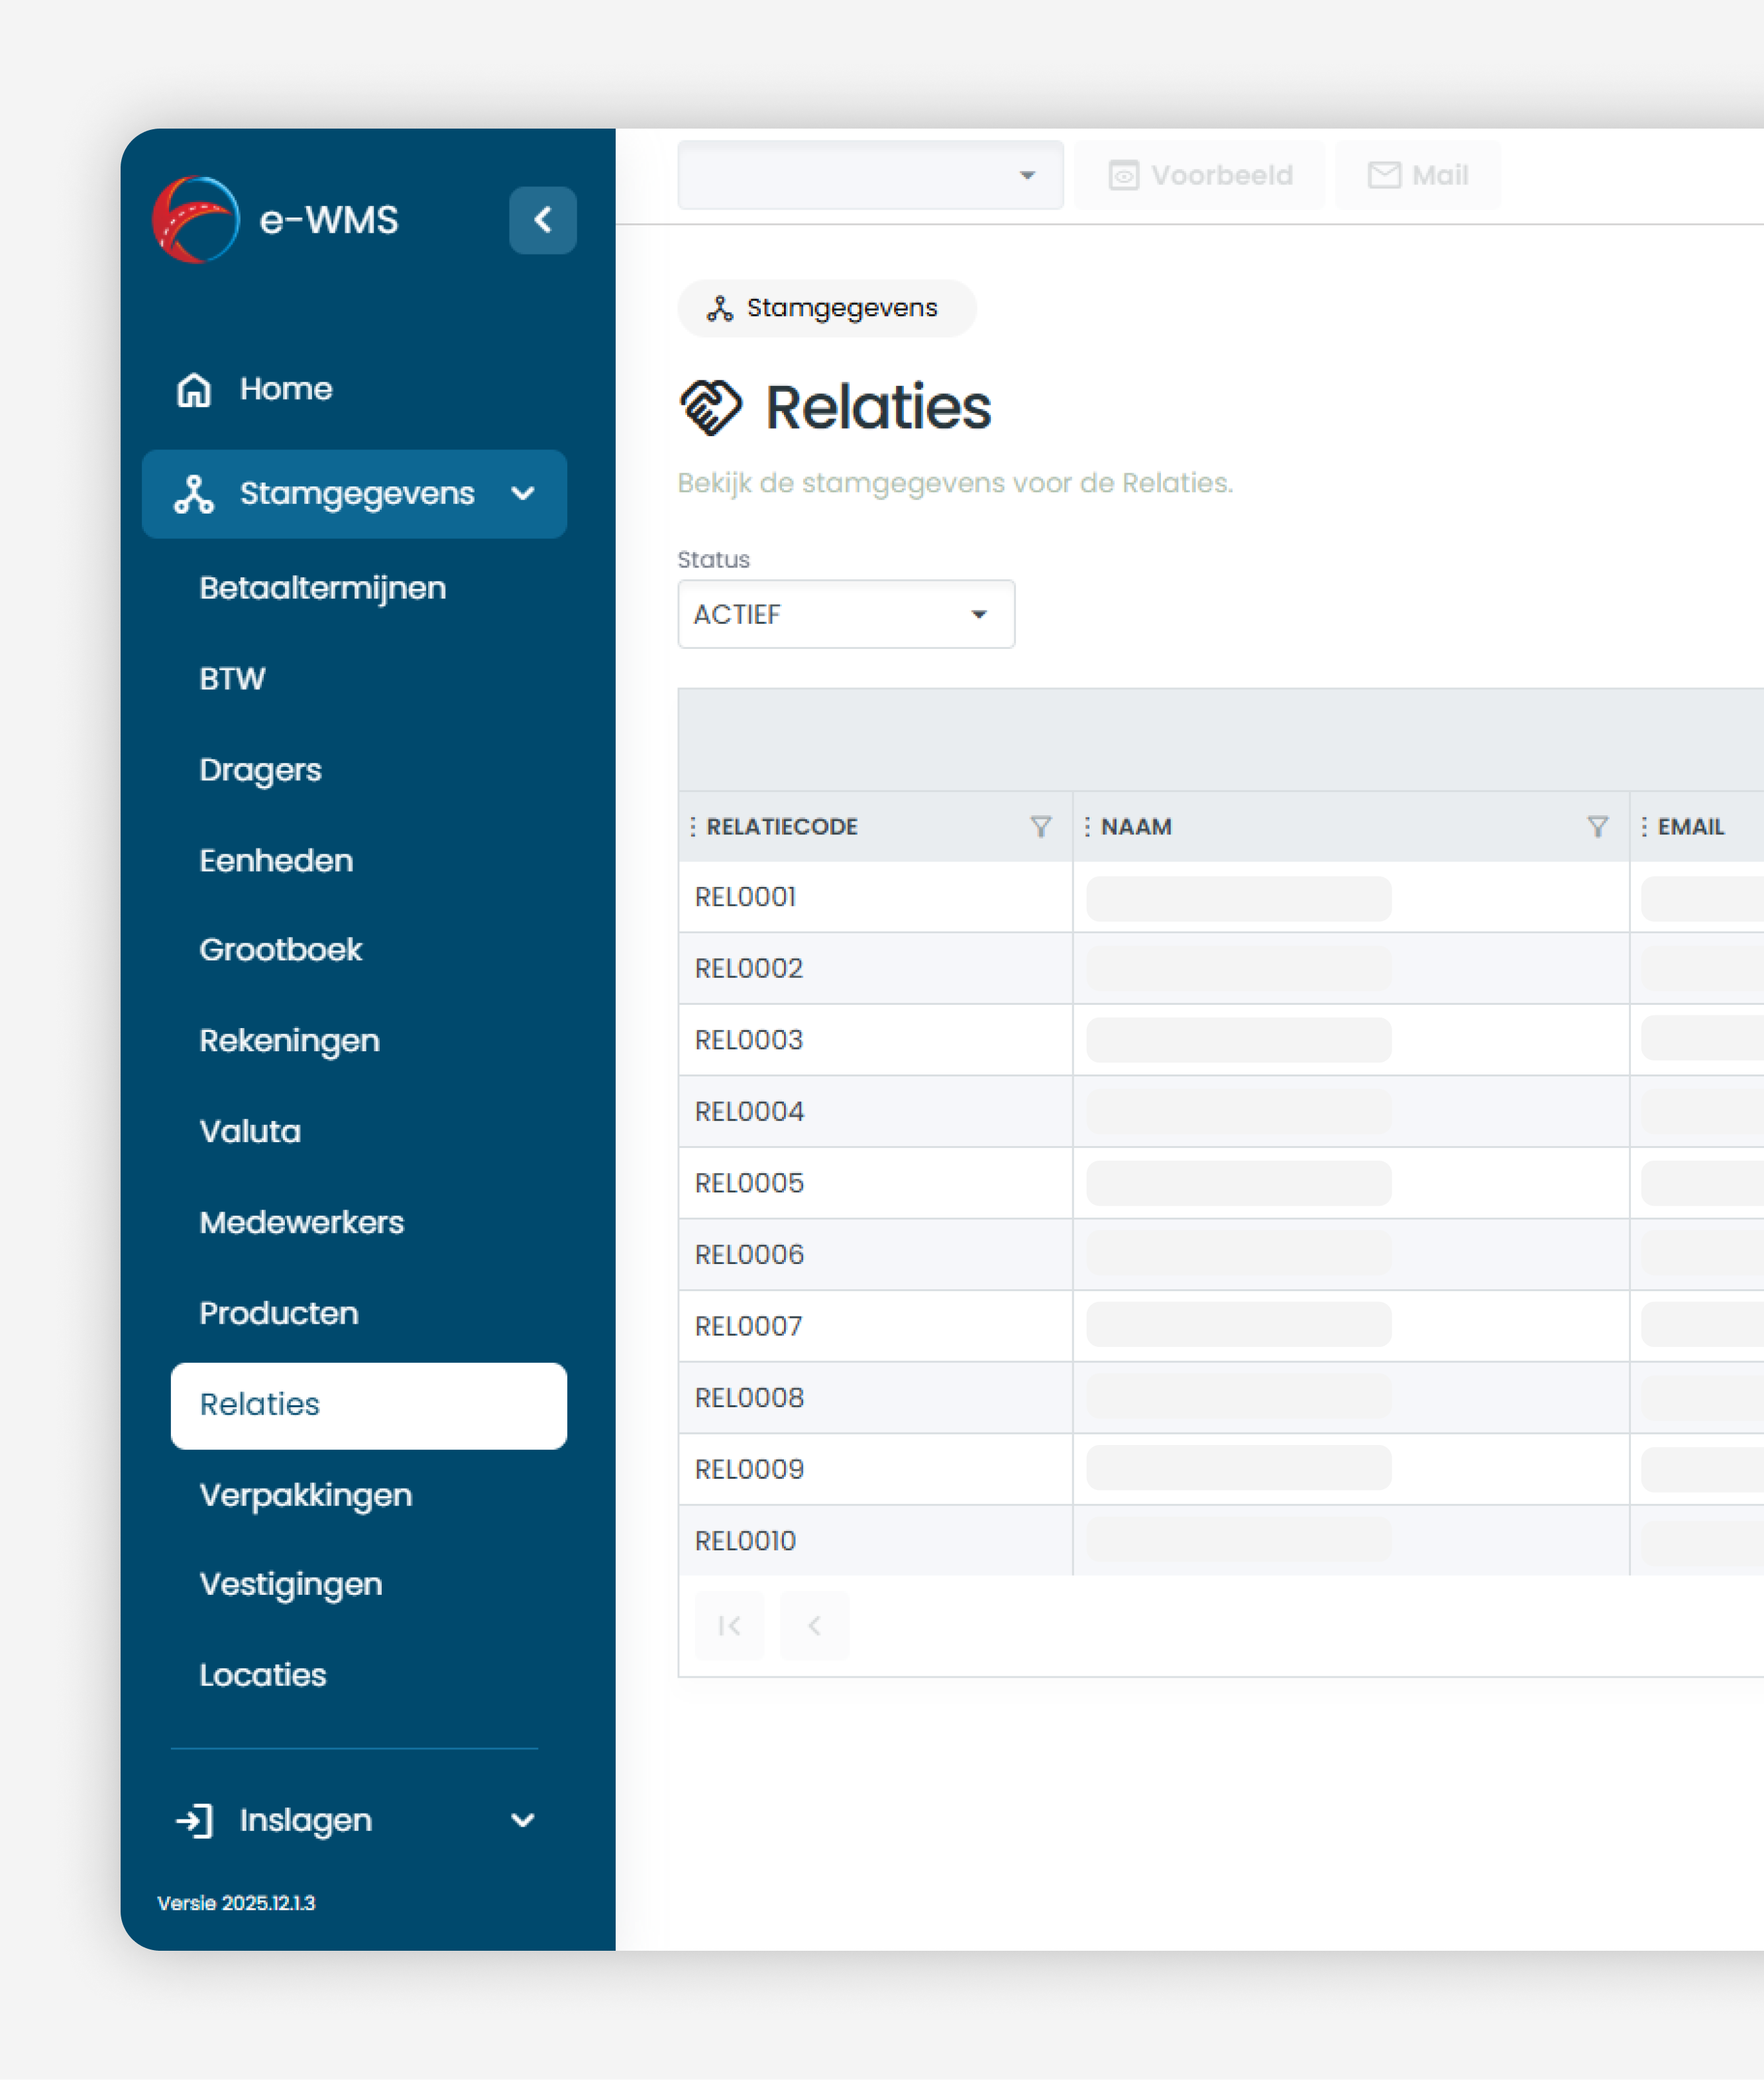Click the Stamgegevens breadcrumb chip
1764x2080 pixels.
coord(826,308)
